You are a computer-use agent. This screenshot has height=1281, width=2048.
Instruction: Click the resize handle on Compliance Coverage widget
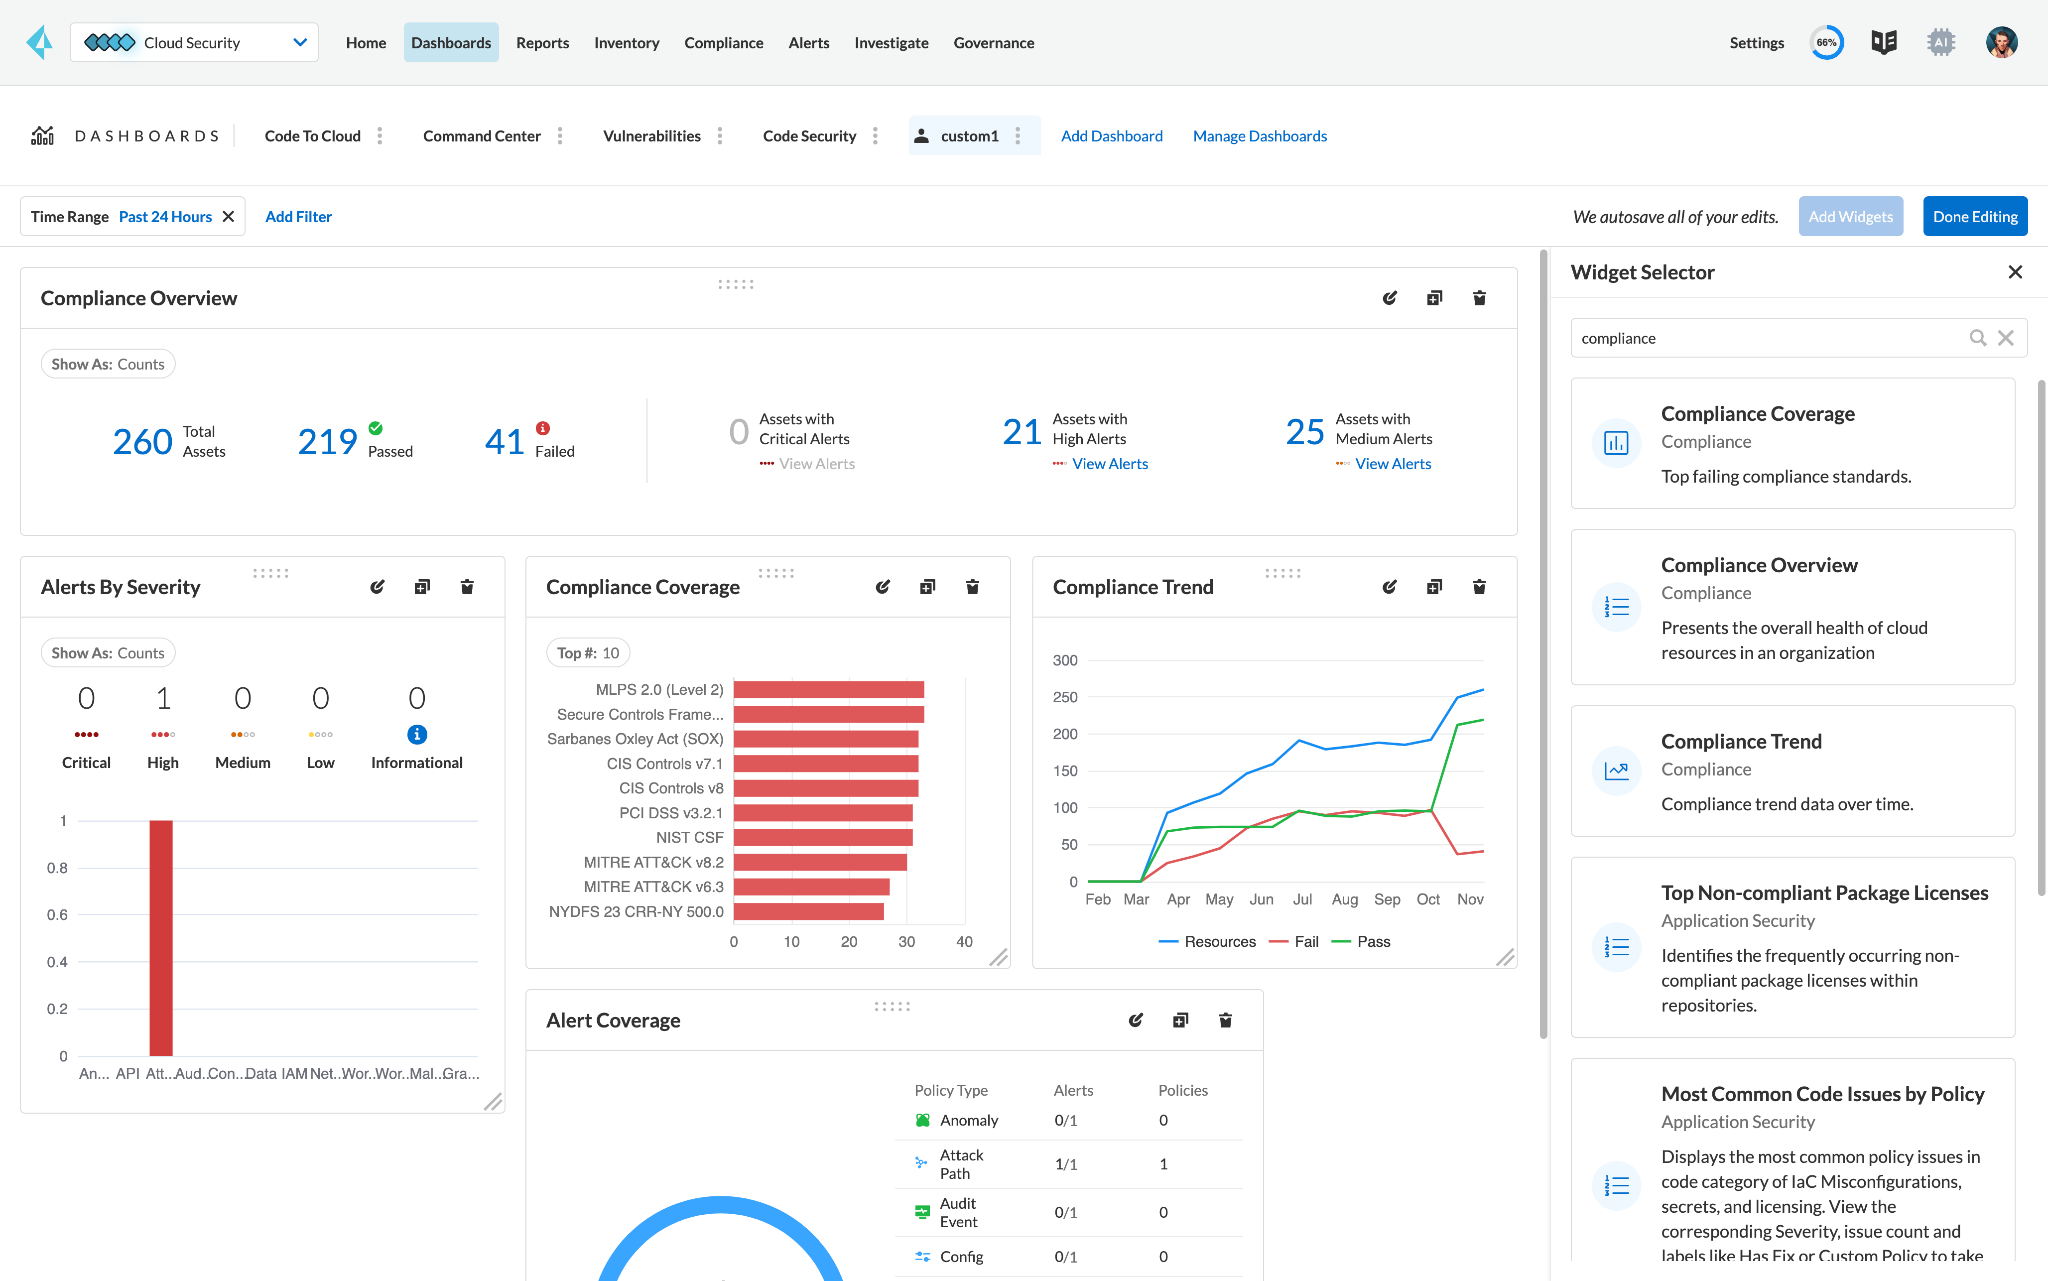(997, 958)
